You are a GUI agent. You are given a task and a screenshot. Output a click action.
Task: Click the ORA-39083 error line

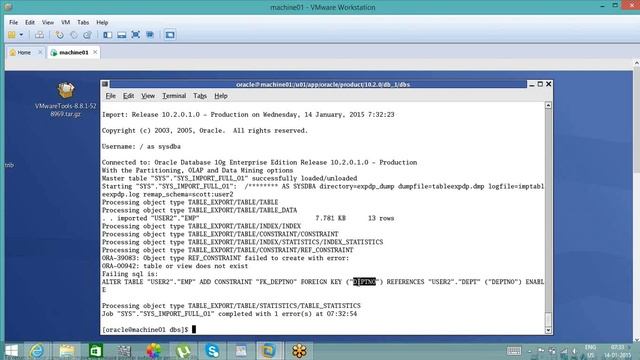coord(225,258)
